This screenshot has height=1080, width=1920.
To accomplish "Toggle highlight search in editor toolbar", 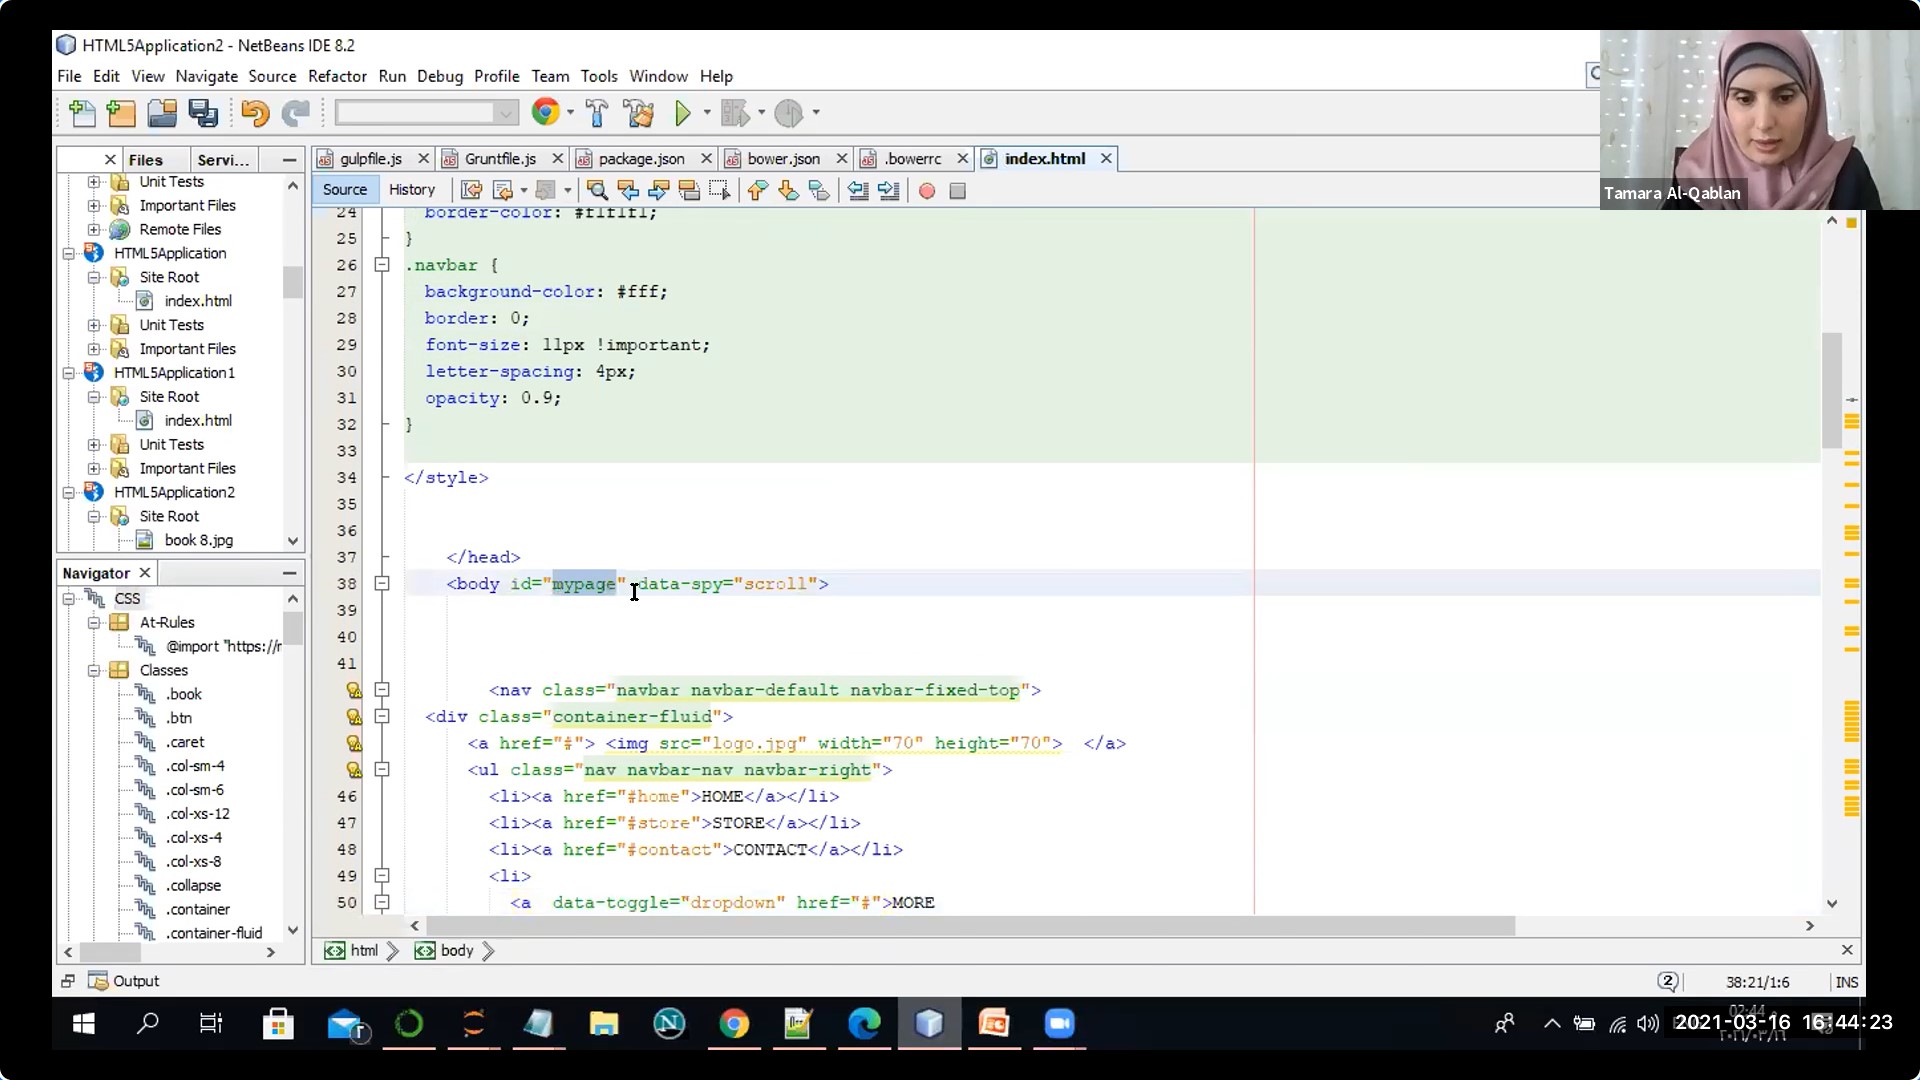I will pos(689,190).
